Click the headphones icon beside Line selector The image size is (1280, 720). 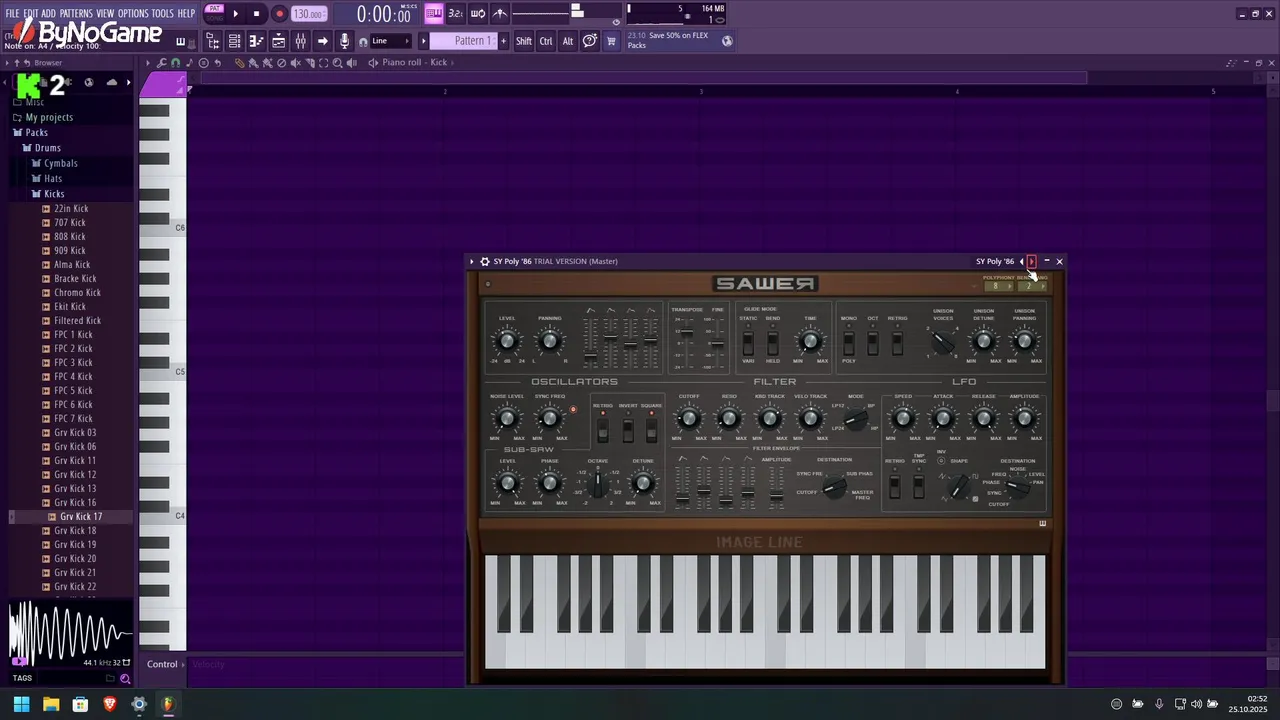pyautogui.click(x=362, y=41)
